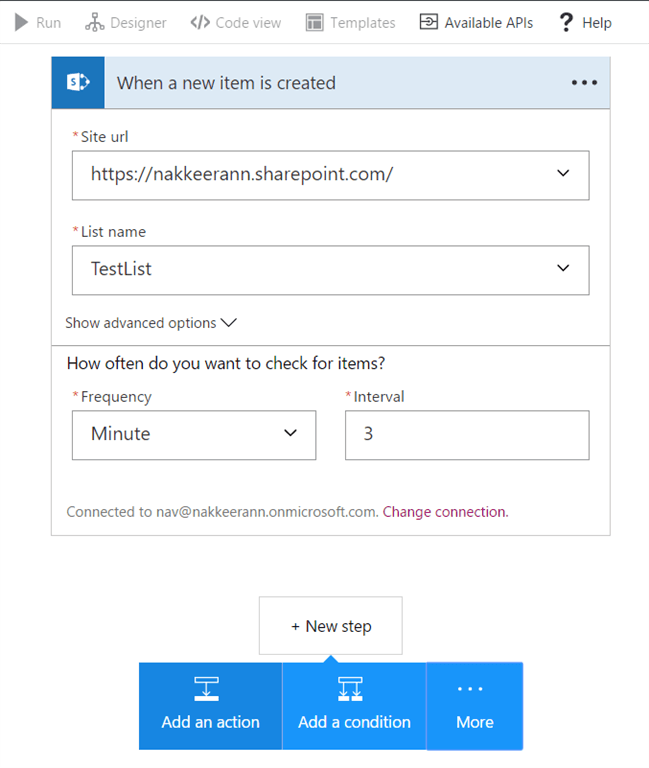The image size is (649, 768).
Task: Open the Templates icon
Action: pyautogui.click(x=315, y=22)
